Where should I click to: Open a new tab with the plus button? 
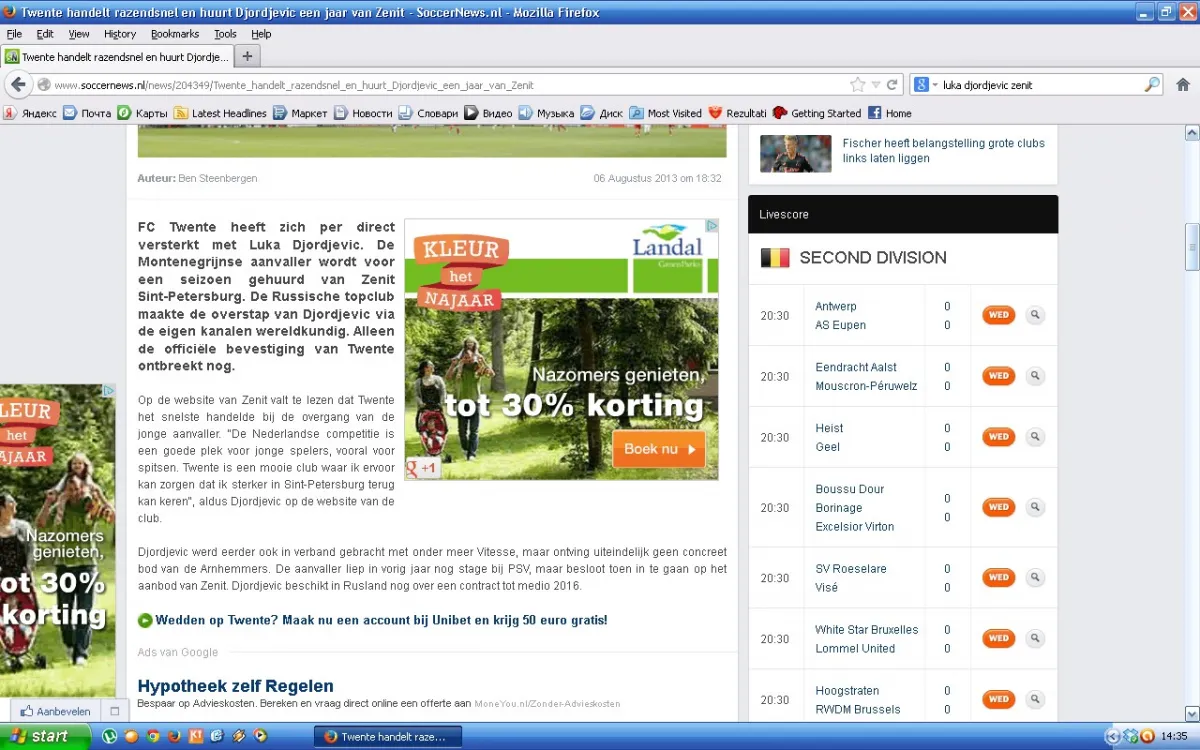click(247, 56)
